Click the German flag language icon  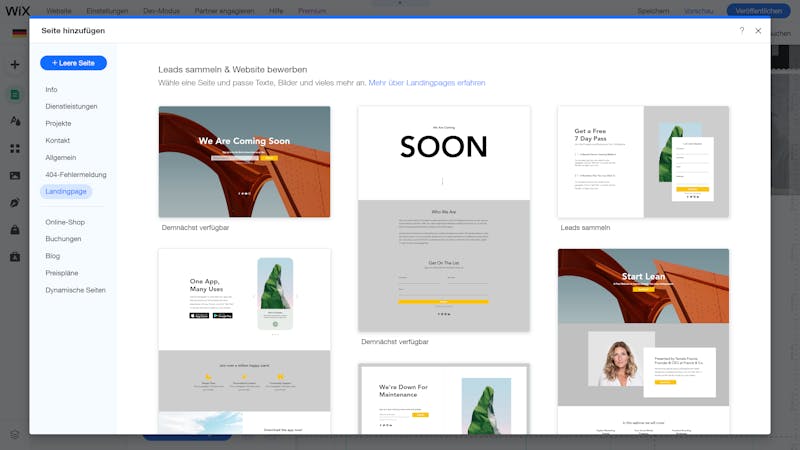click(19, 33)
